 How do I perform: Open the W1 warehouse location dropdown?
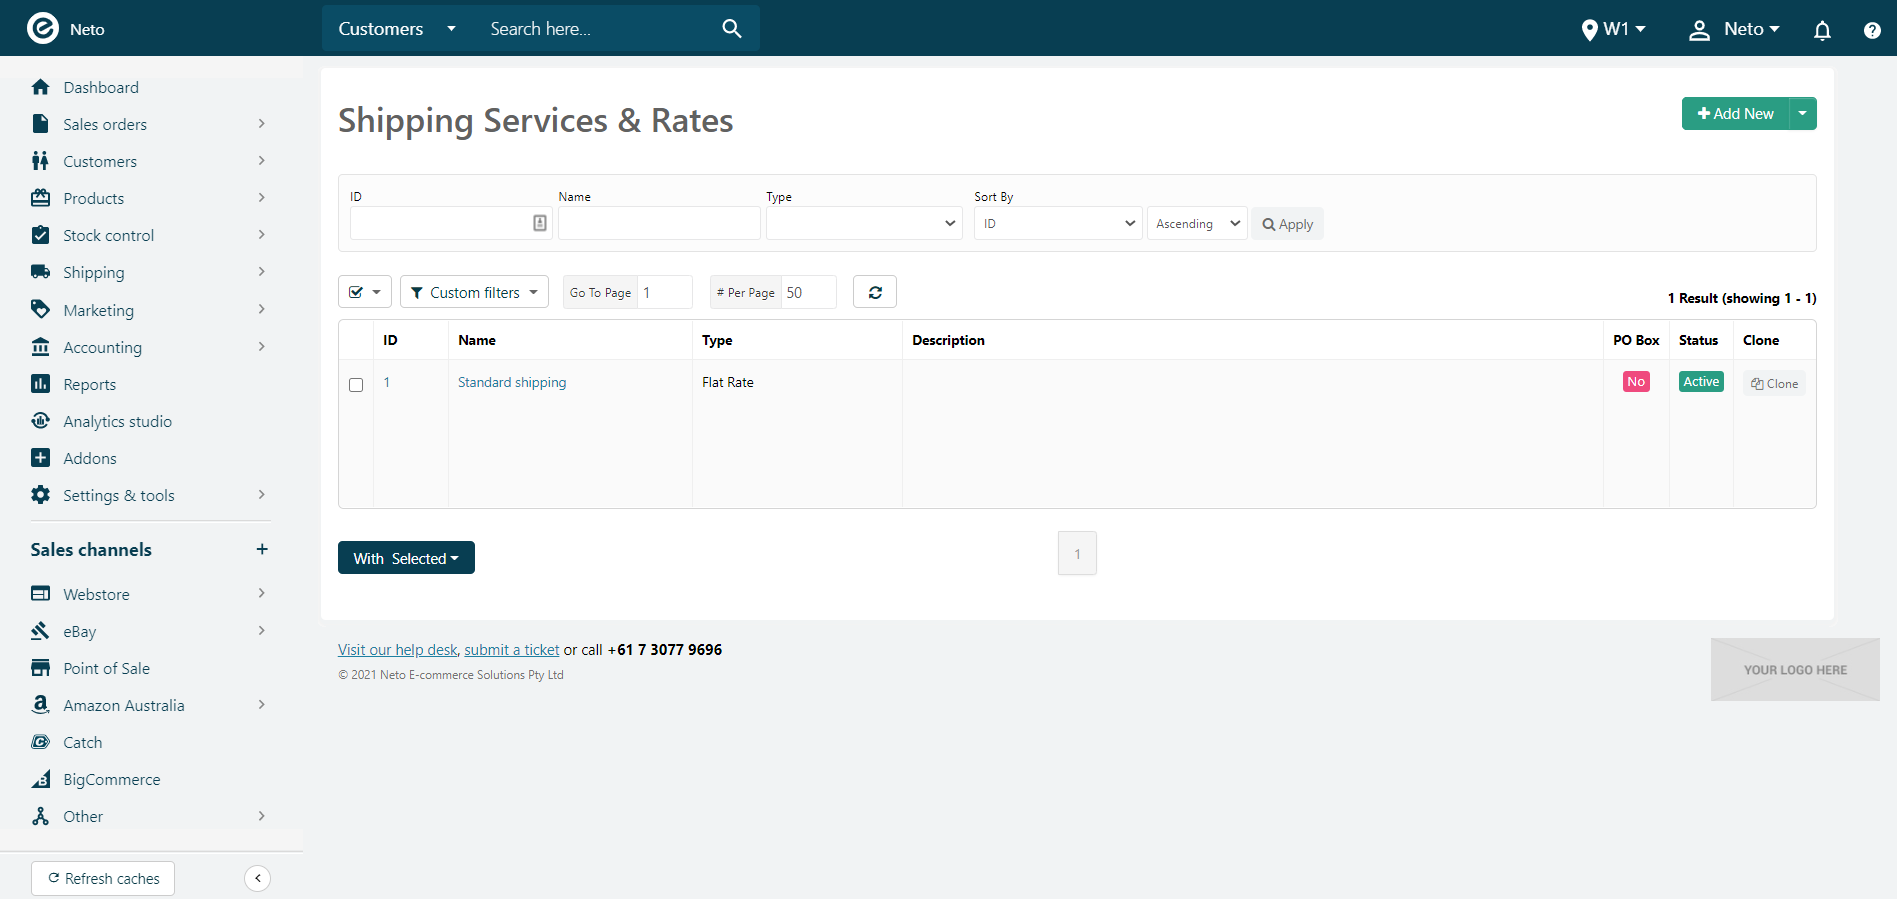[1613, 29]
